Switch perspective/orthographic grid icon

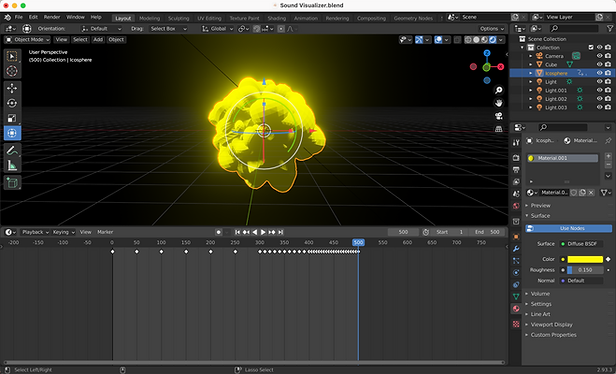[499, 129]
